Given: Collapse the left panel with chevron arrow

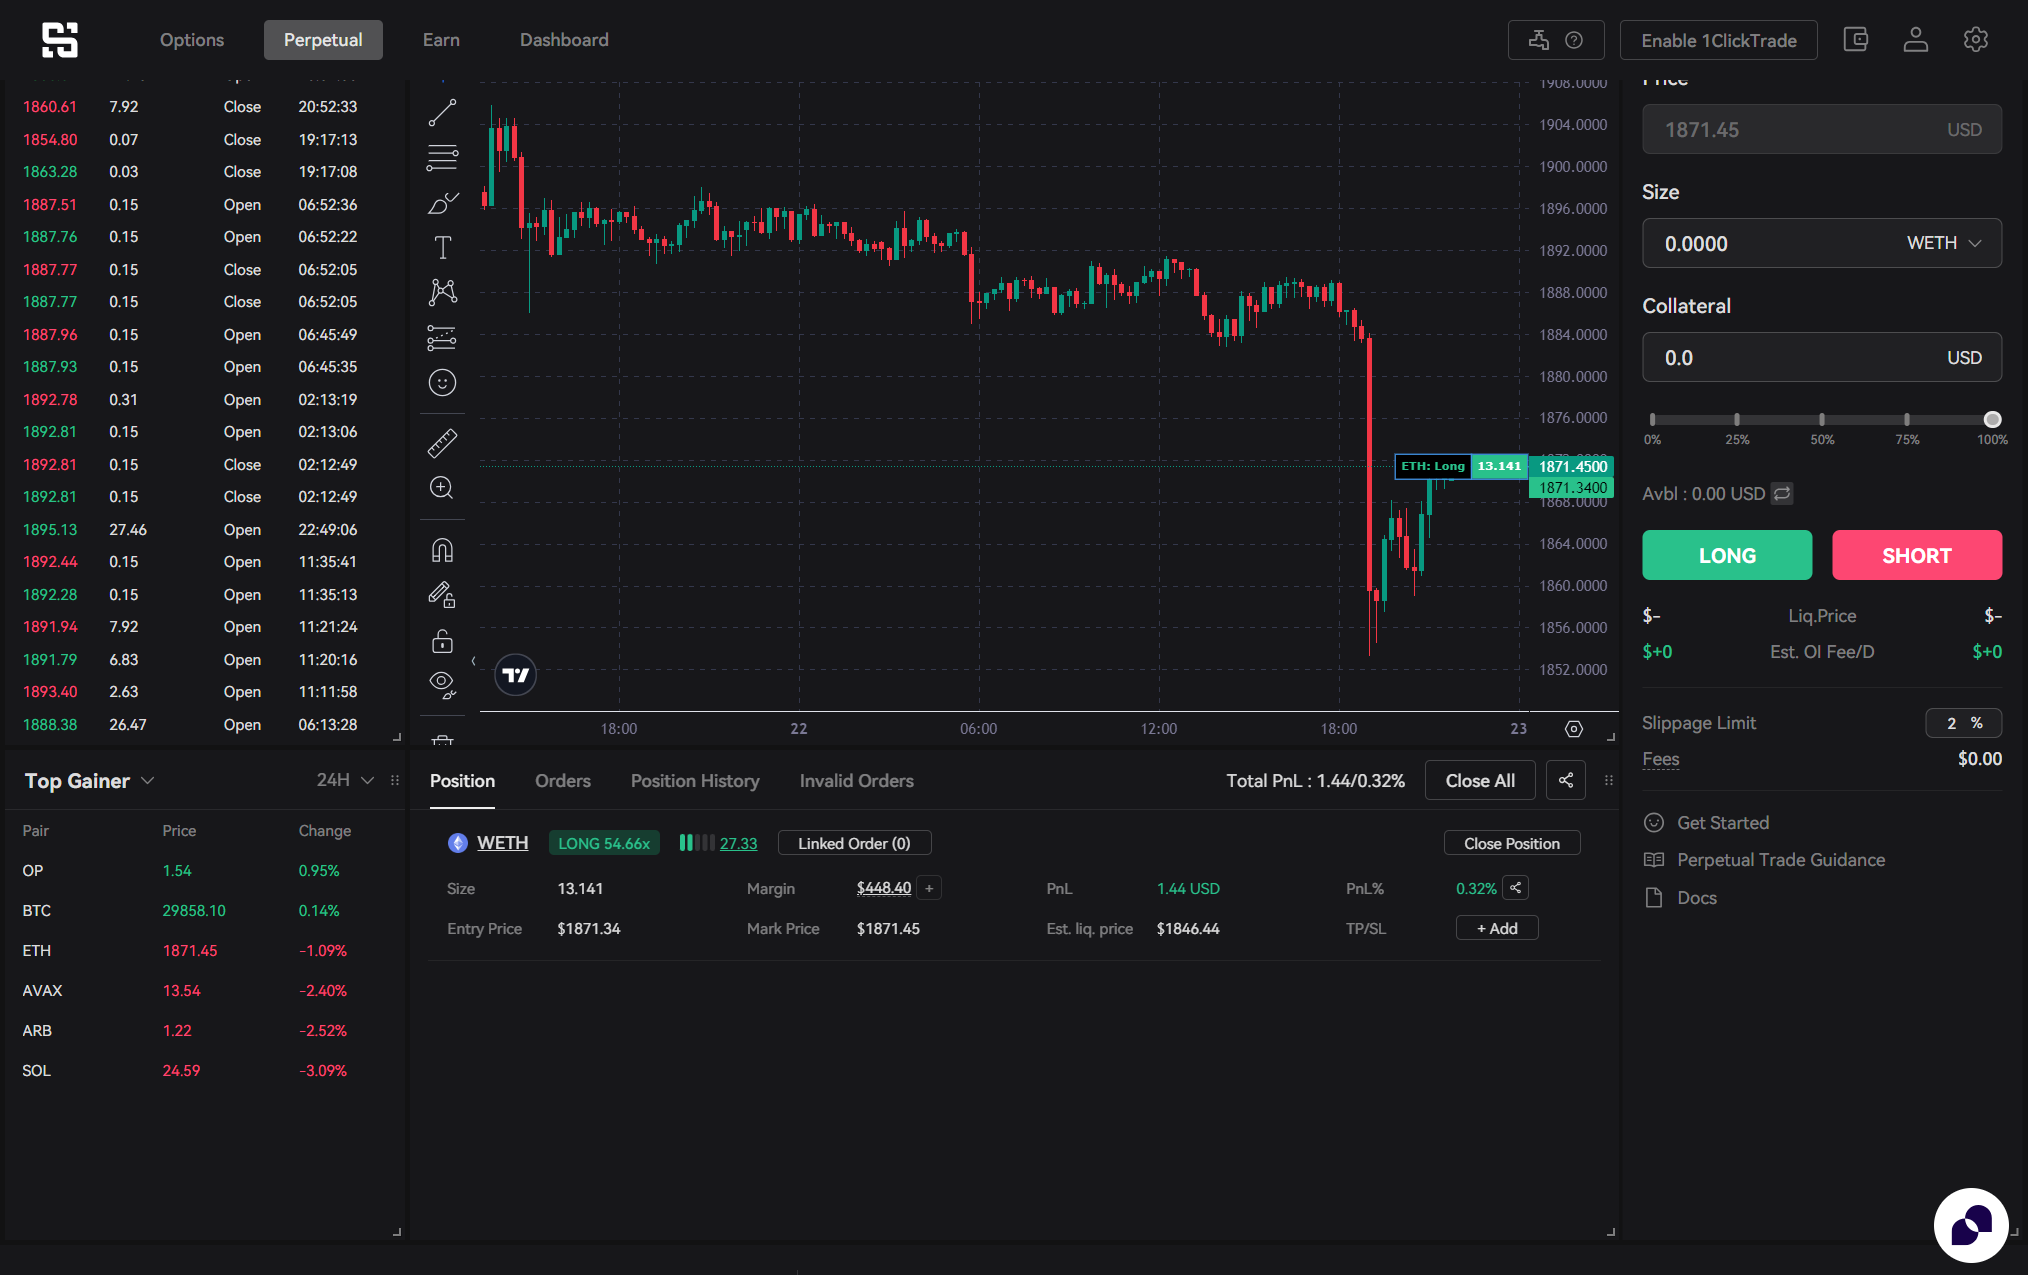Looking at the screenshot, I should click(x=473, y=661).
